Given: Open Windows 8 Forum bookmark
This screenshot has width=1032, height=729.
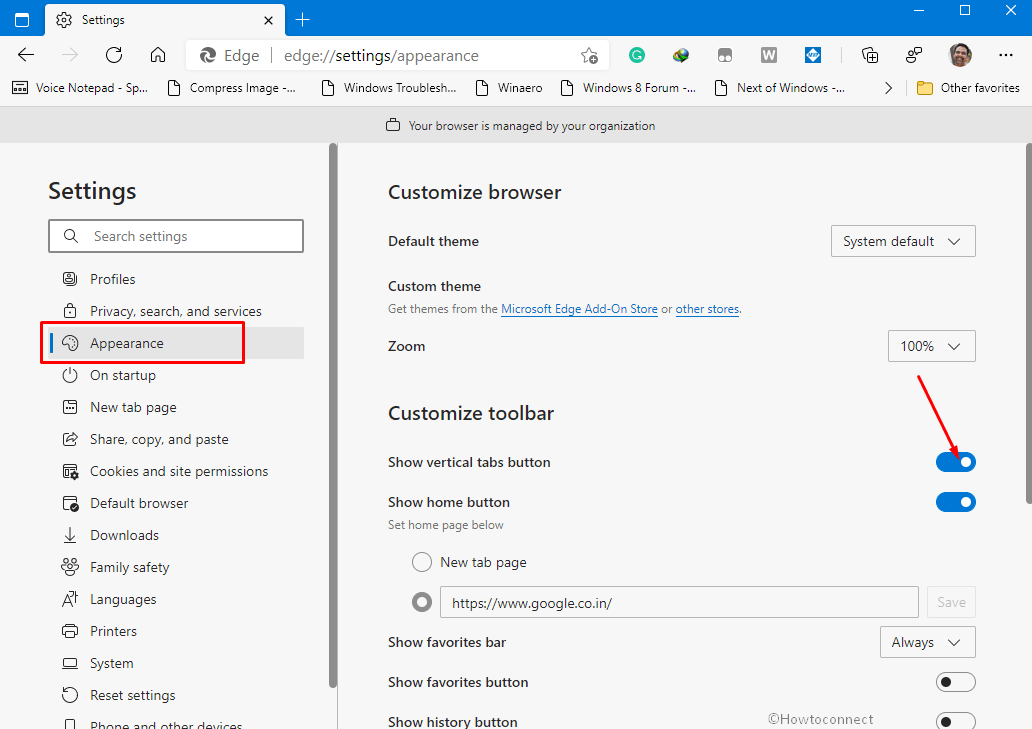Looking at the screenshot, I should [628, 88].
